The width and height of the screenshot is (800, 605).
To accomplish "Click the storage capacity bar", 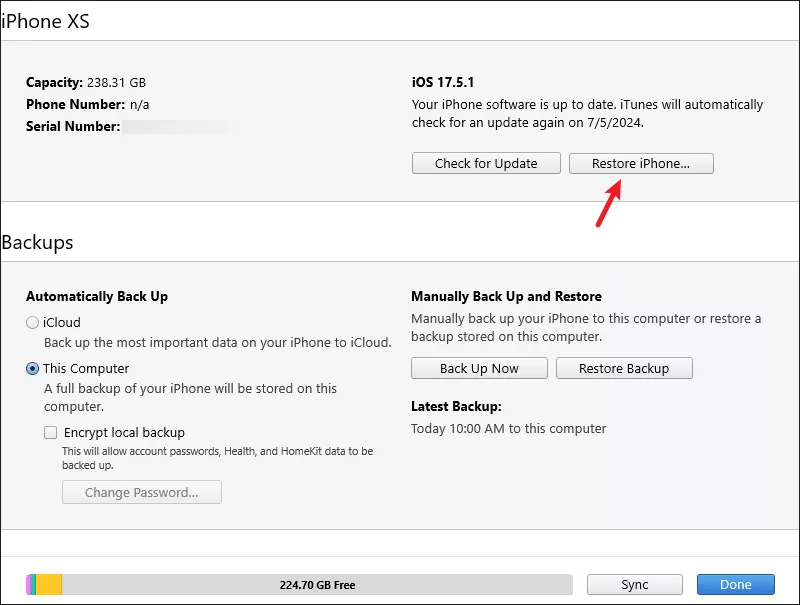I will (300, 585).
